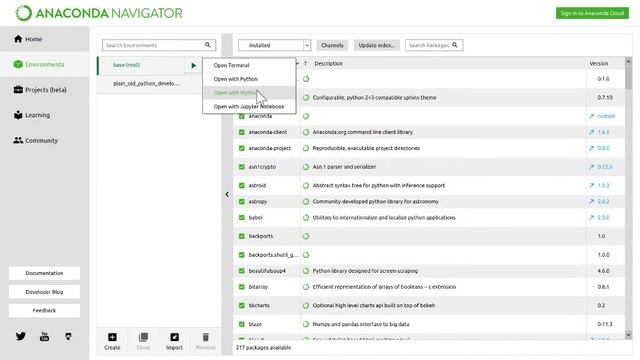Image resolution: width=640 pixels, height=360 pixels.
Task: Uncheck the astropy package
Action: click(242, 202)
